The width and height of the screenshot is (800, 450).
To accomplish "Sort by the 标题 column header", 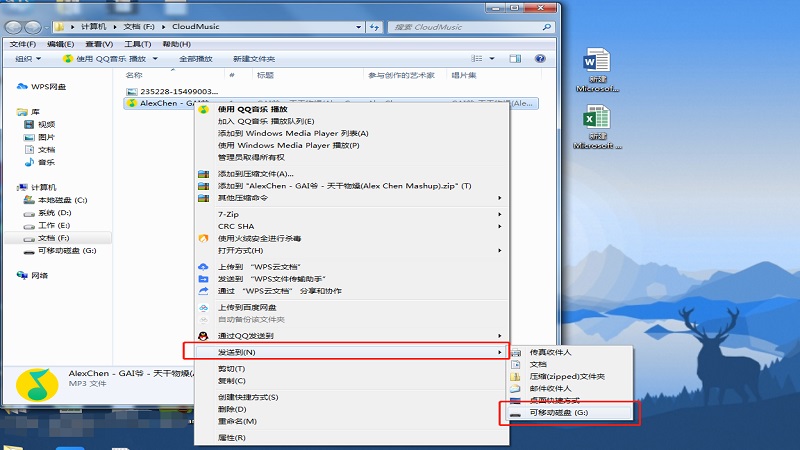I will point(265,75).
